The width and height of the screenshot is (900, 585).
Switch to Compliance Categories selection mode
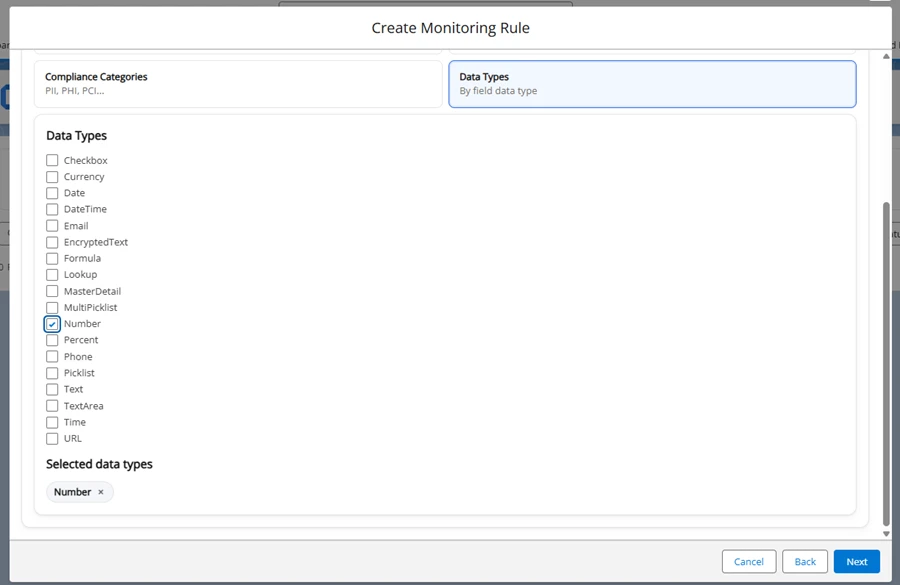point(237,84)
